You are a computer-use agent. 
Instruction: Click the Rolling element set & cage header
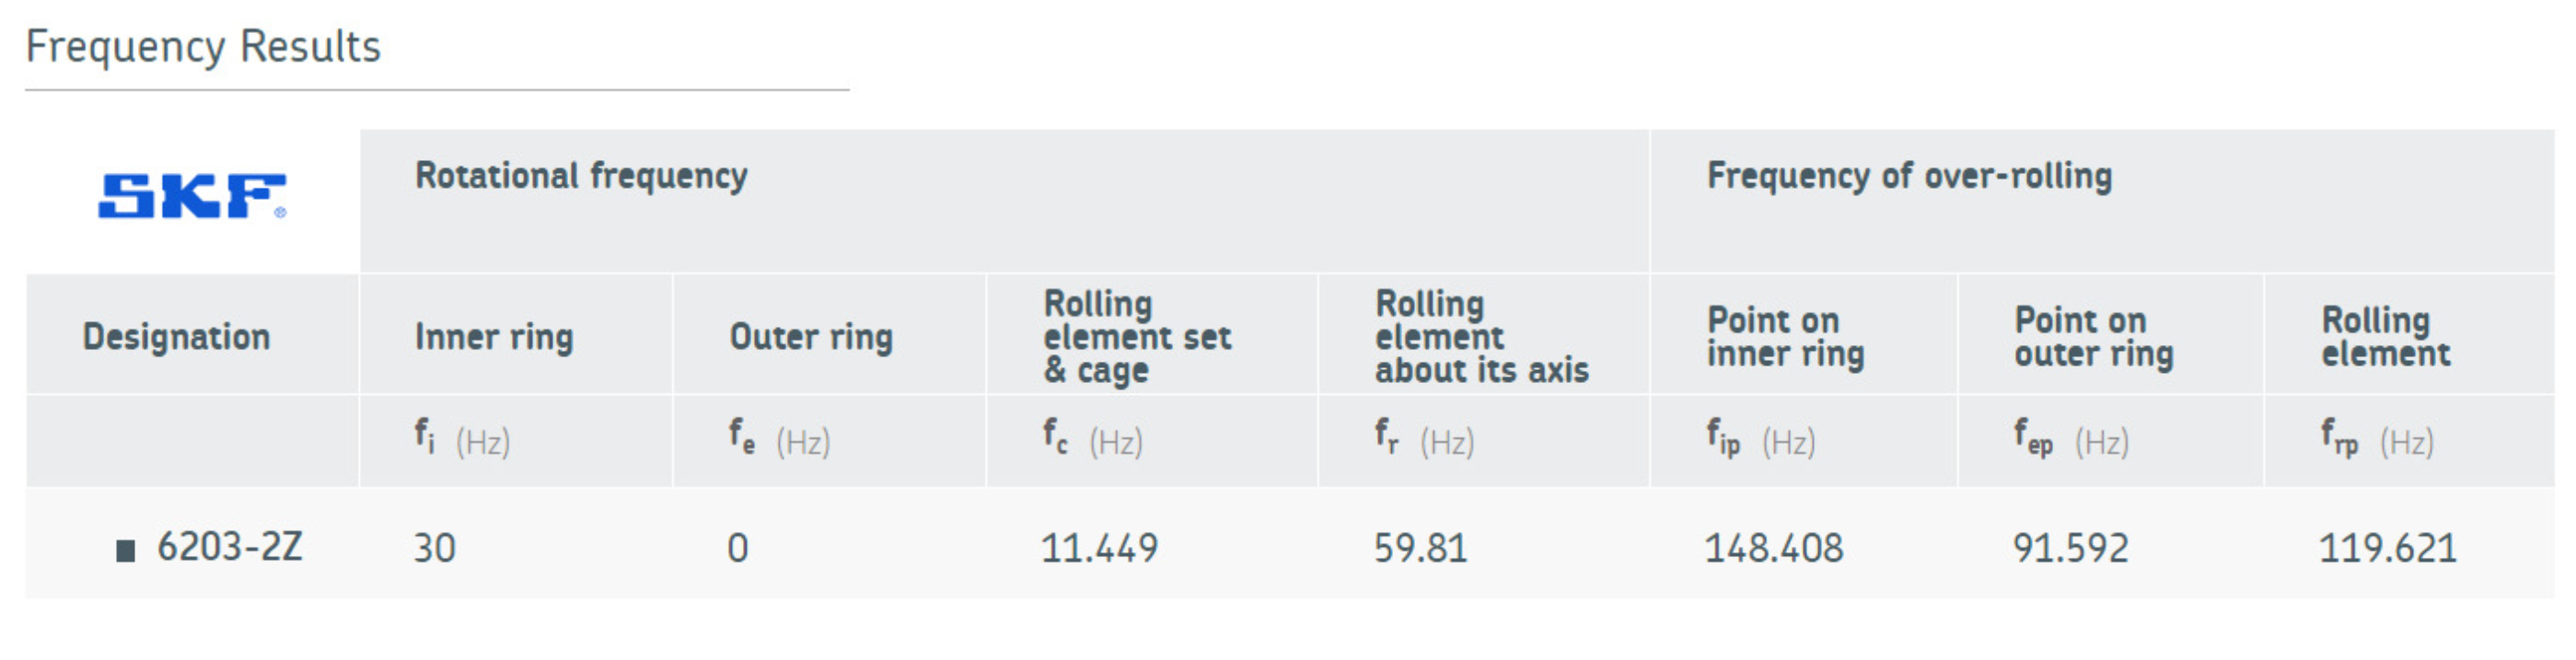tap(1137, 337)
